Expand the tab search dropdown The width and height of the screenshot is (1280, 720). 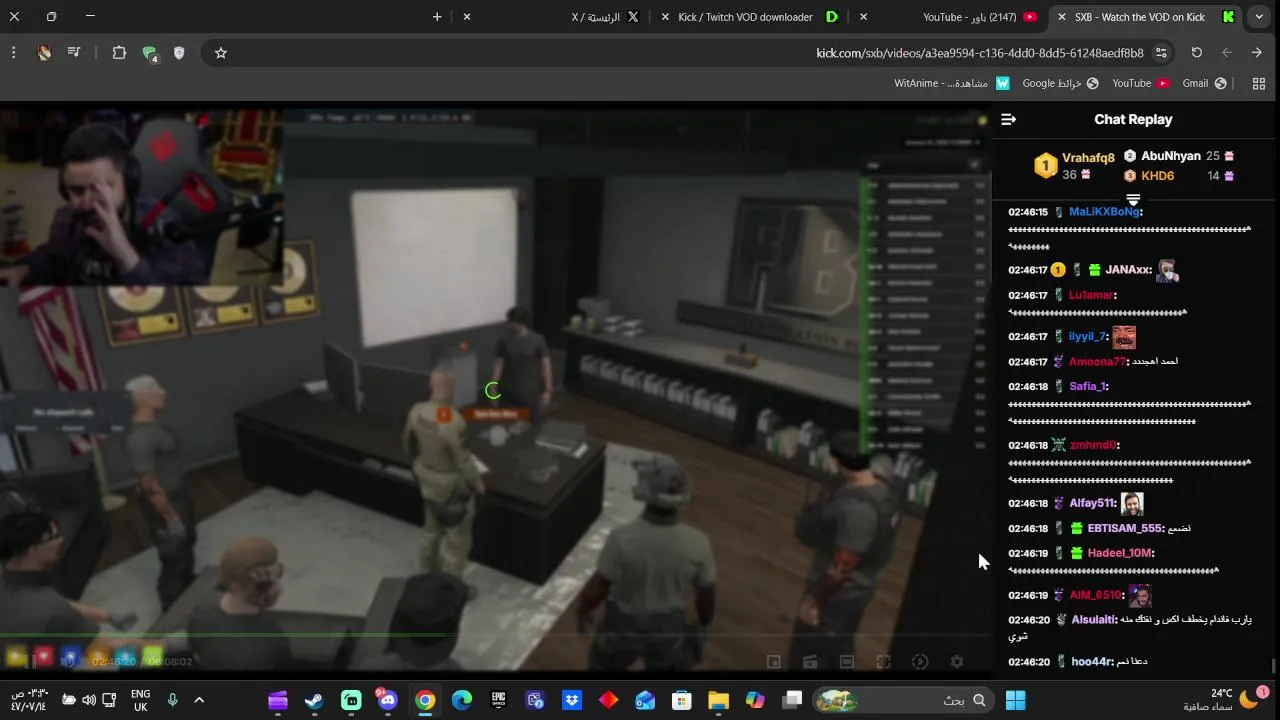tap(1260, 17)
